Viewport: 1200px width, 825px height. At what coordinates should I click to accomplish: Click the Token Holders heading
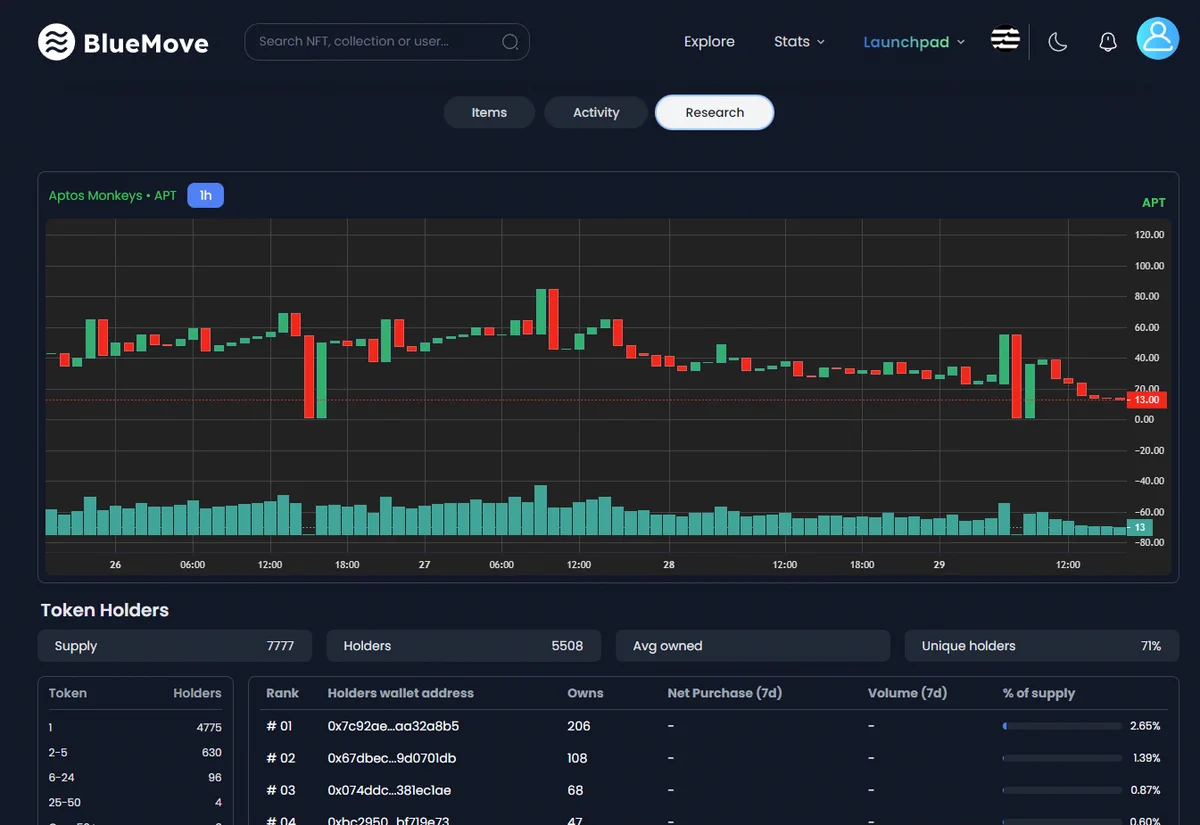tap(105, 610)
